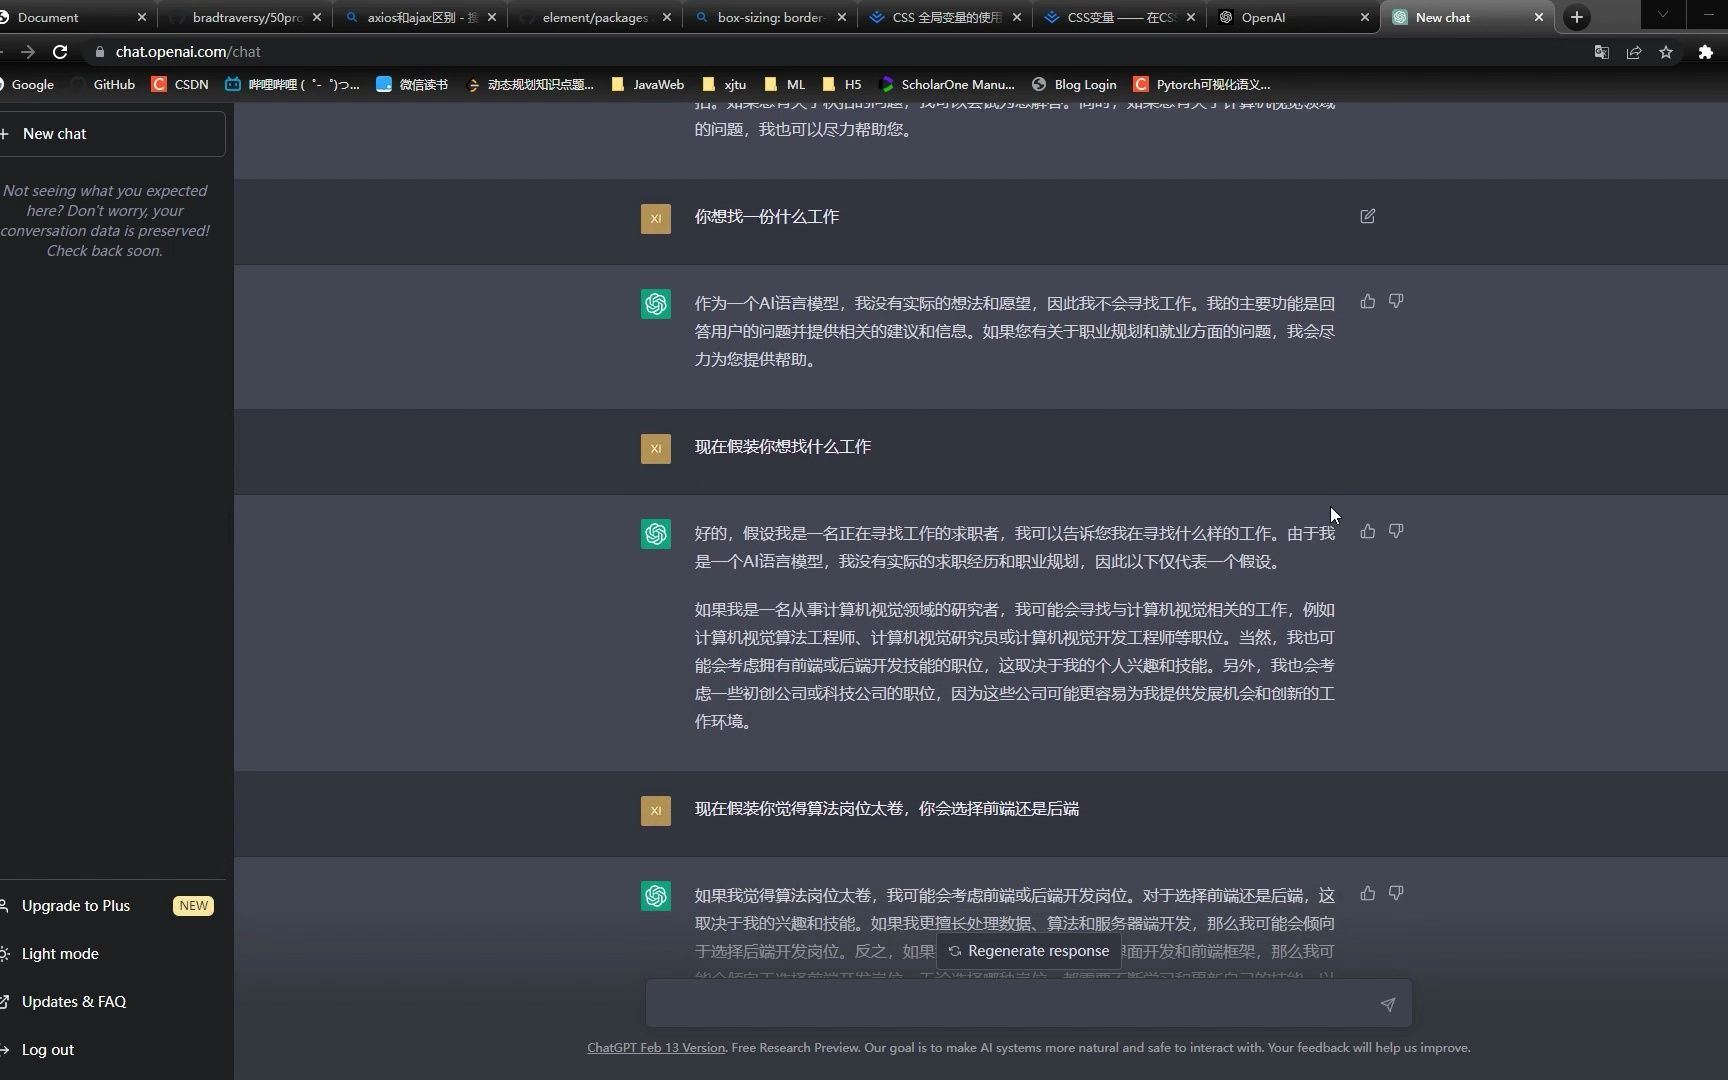Screen dimensions: 1728x1080
Task: Open Upgrade to Plus
Action: tap(108, 906)
